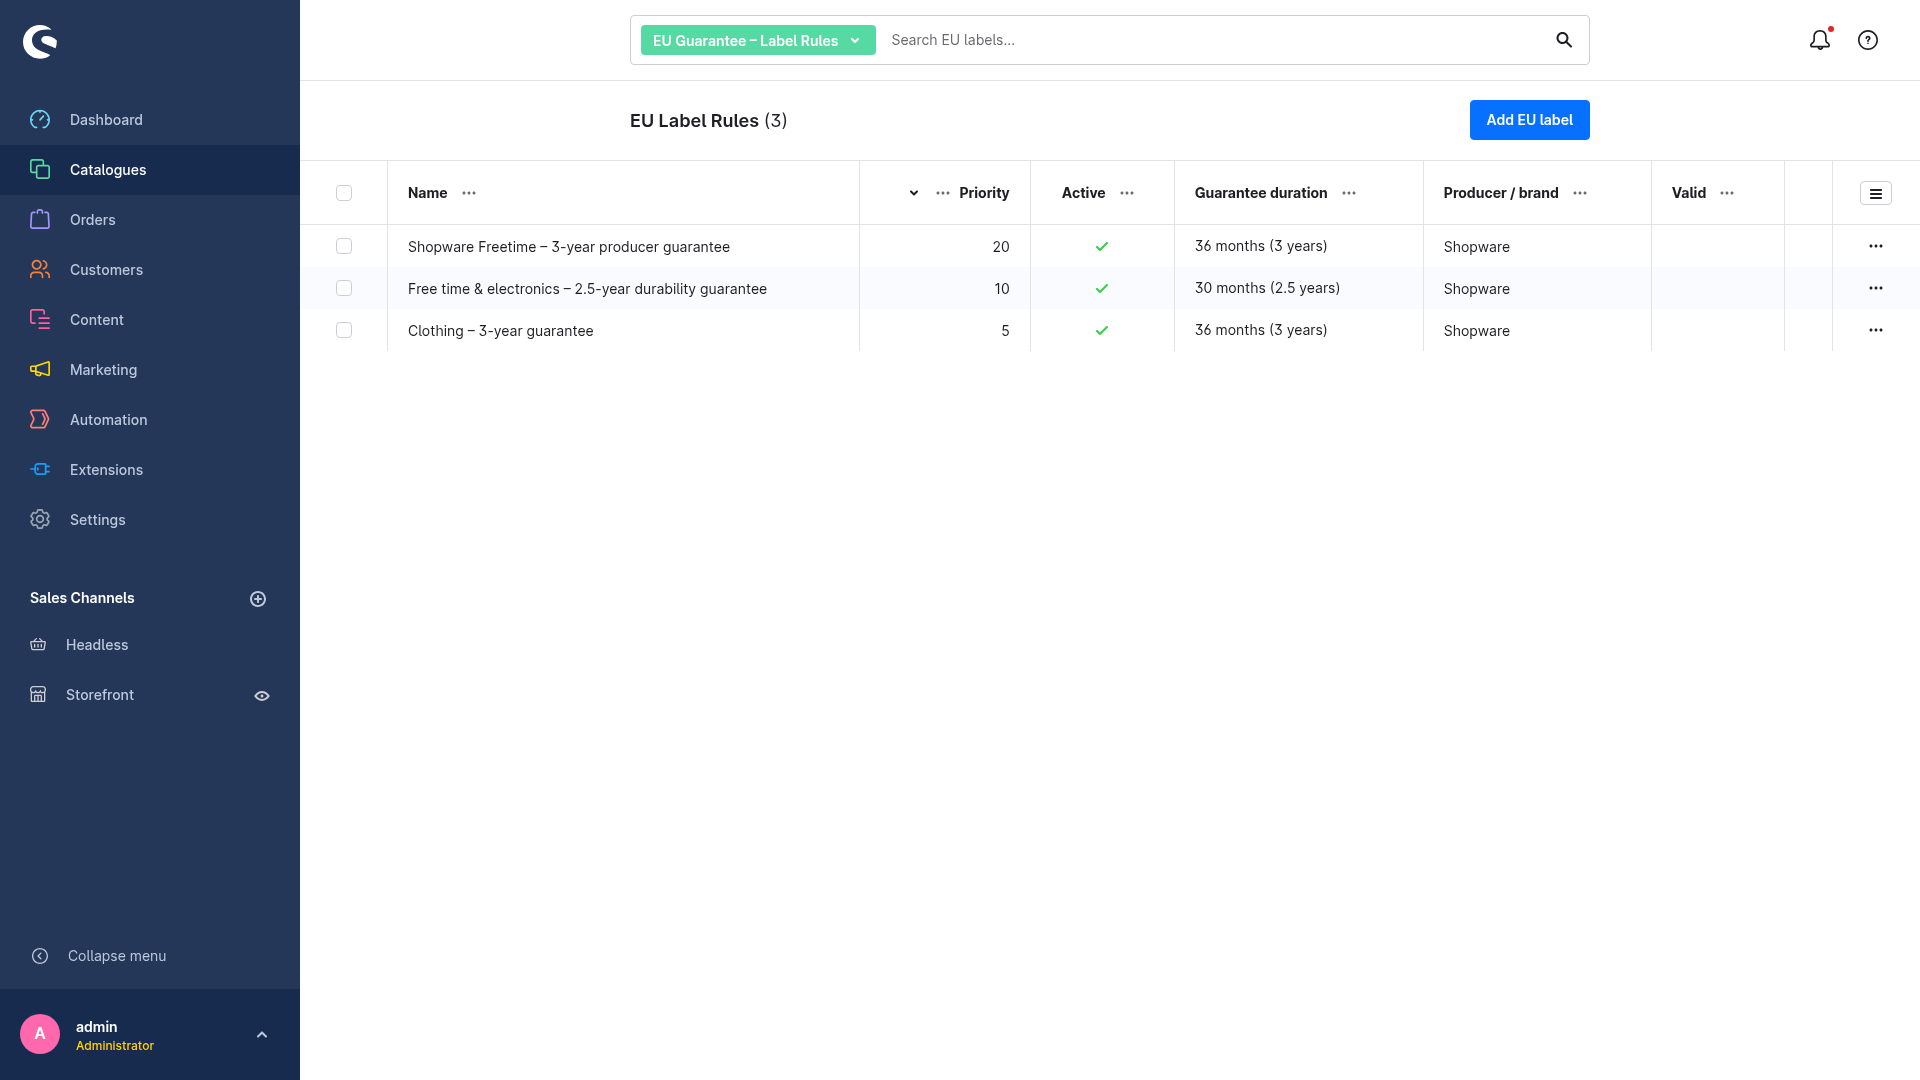Open the help question mark icon

[1868, 40]
